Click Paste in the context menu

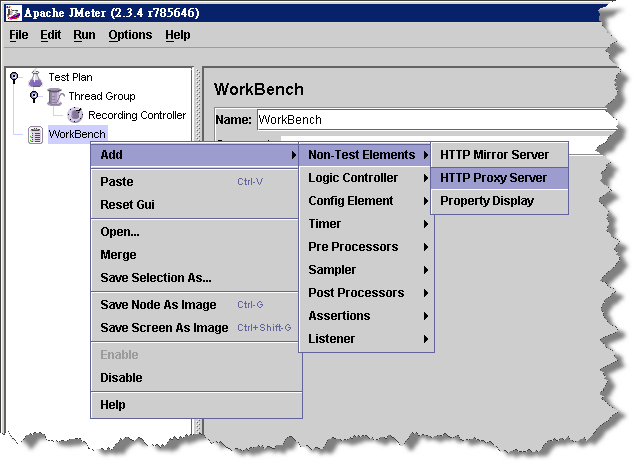(117, 182)
